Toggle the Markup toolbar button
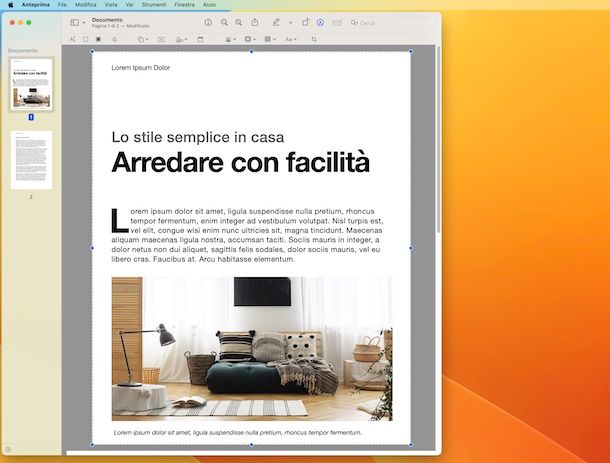Screen dimensions: 610x463 (320, 23)
